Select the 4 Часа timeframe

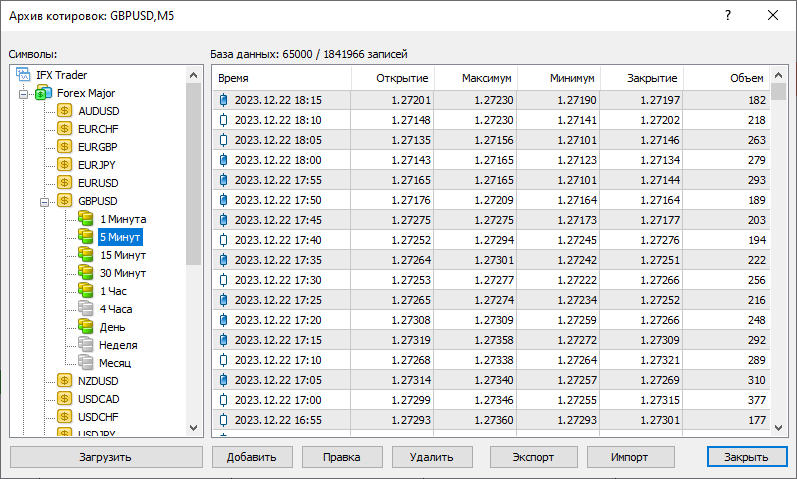pyautogui.click(x=116, y=309)
